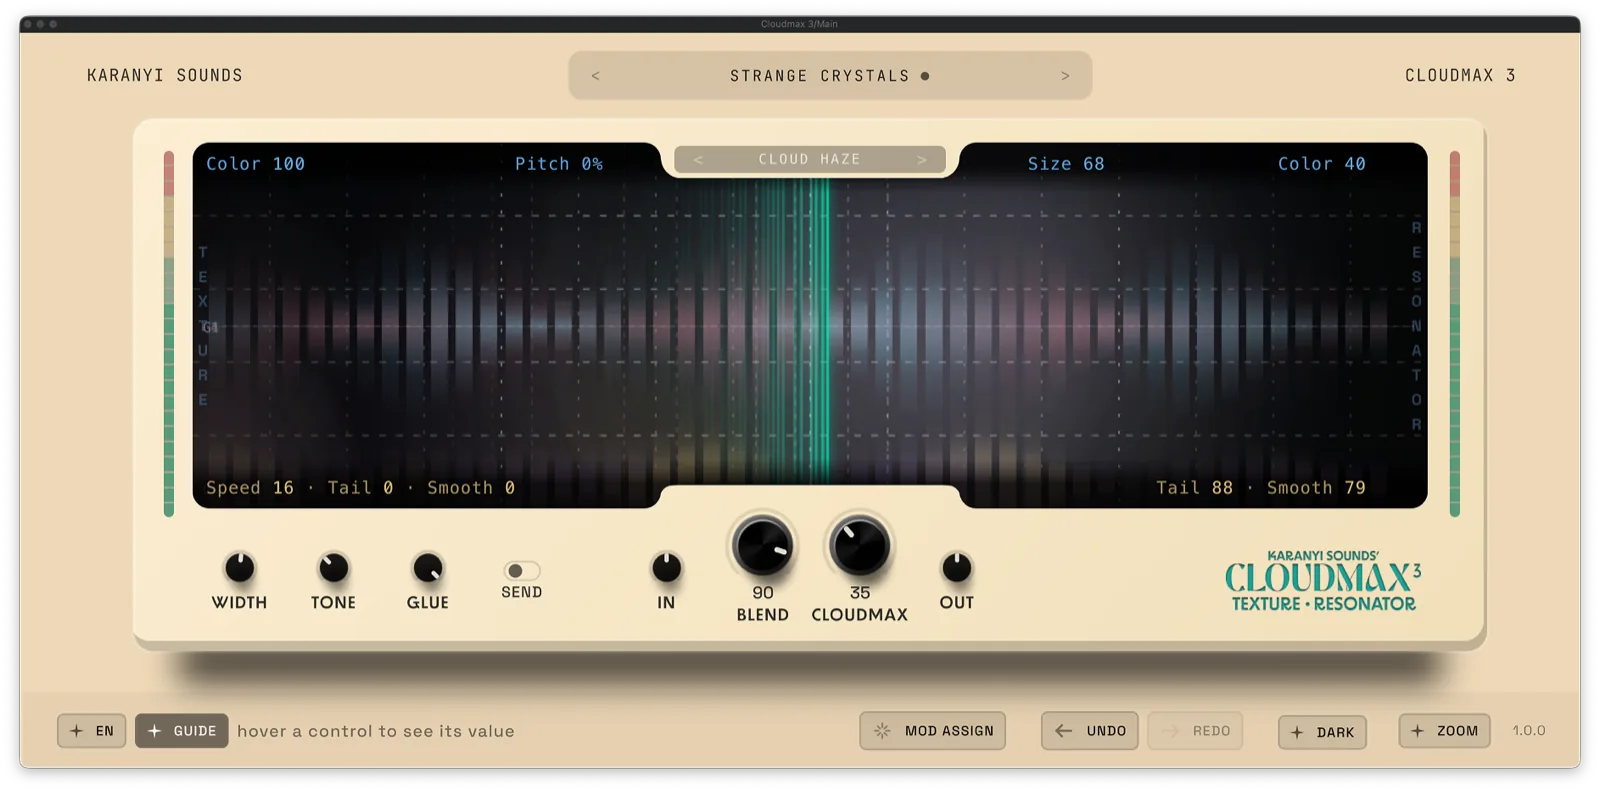1600x791 pixels.
Task: Click the left input level meter
Action: click(x=169, y=334)
